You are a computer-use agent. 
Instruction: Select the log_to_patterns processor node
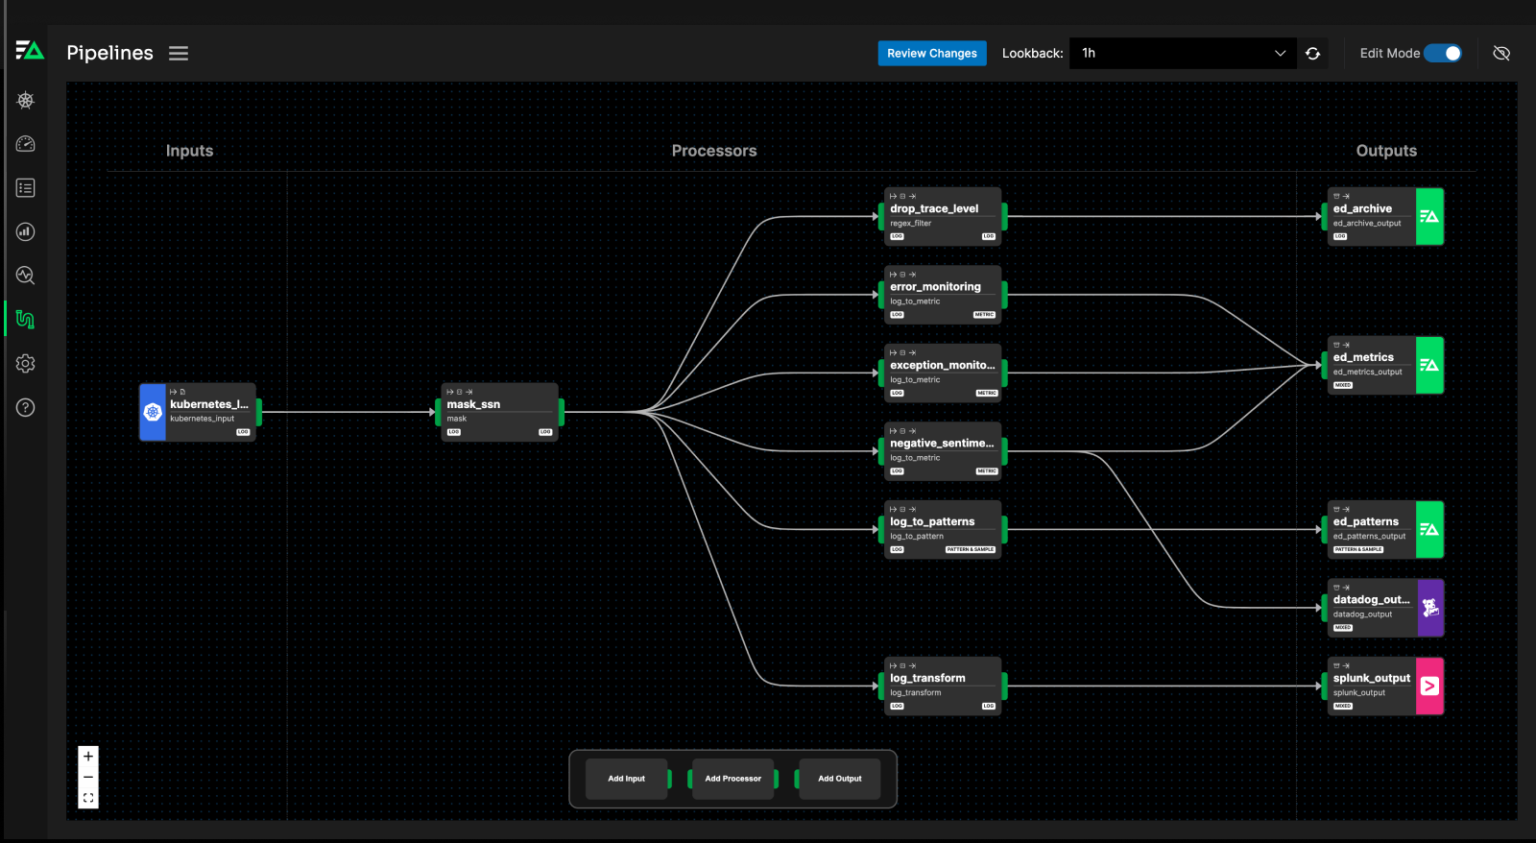coord(943,529)
